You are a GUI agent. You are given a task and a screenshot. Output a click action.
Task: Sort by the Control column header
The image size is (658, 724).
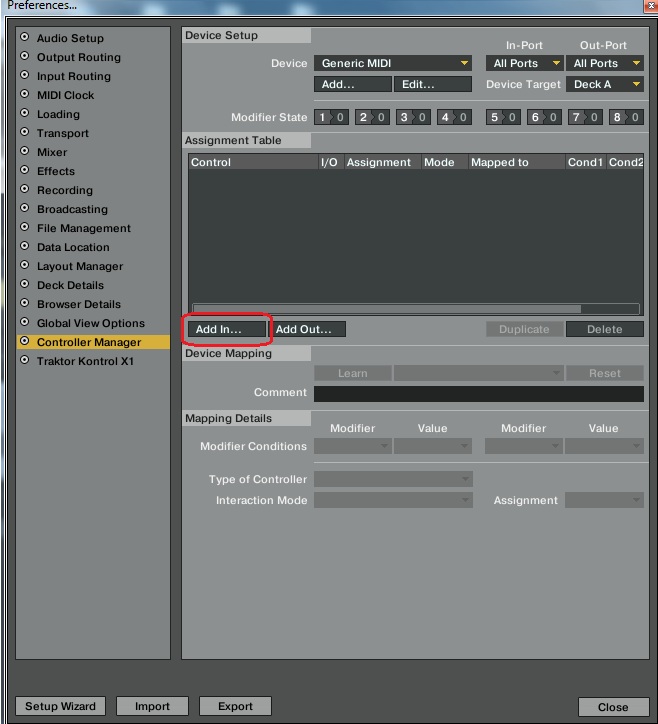click(253, 162)
